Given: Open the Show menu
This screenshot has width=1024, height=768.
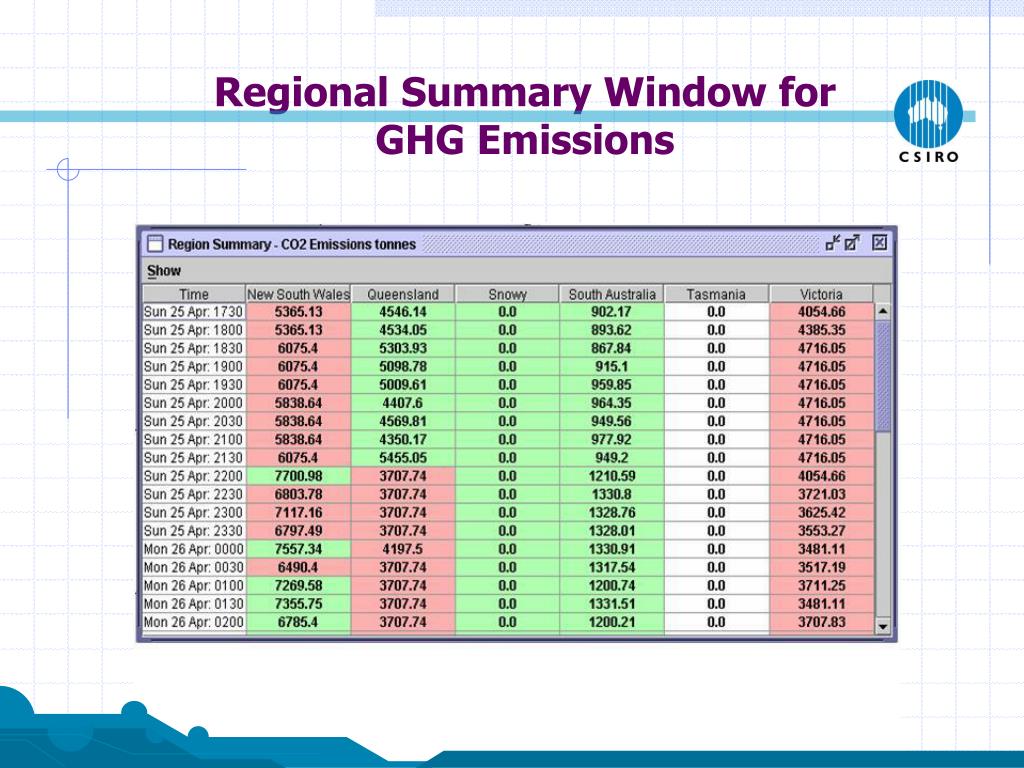Looking at the screenshot, I should point(163,270).
